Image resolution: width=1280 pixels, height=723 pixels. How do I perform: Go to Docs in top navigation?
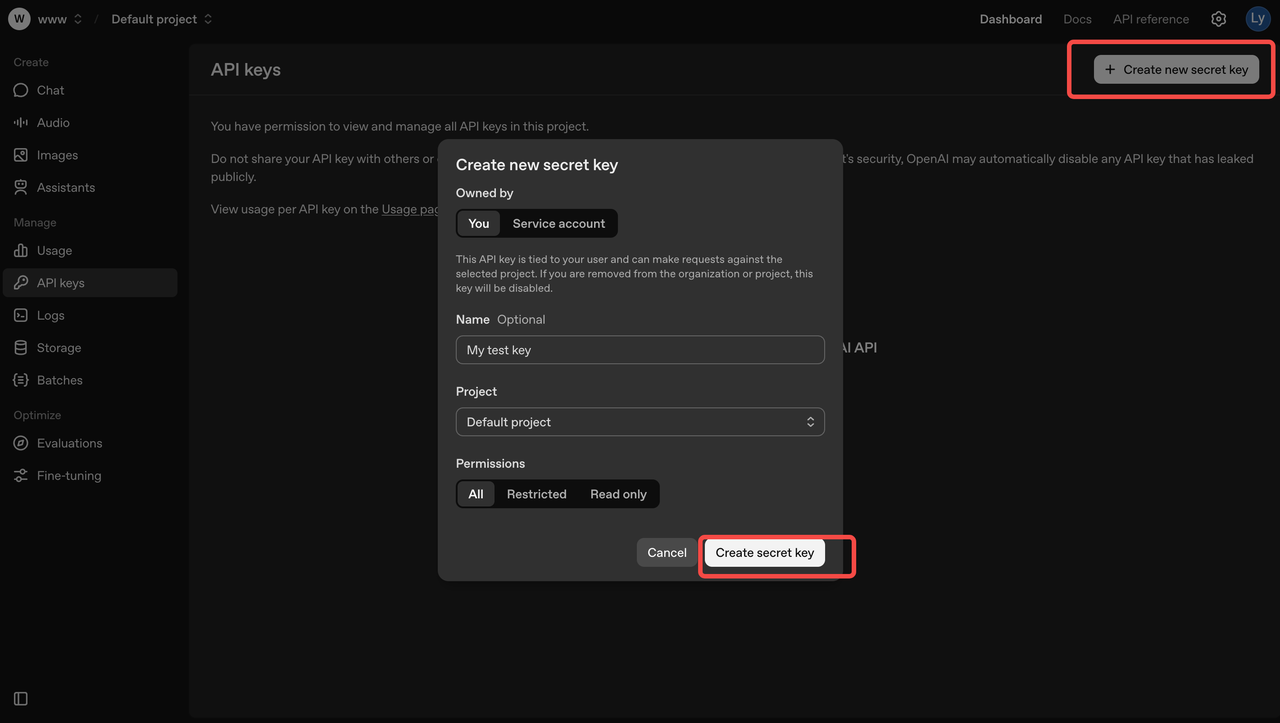(x=1077, y=19)
